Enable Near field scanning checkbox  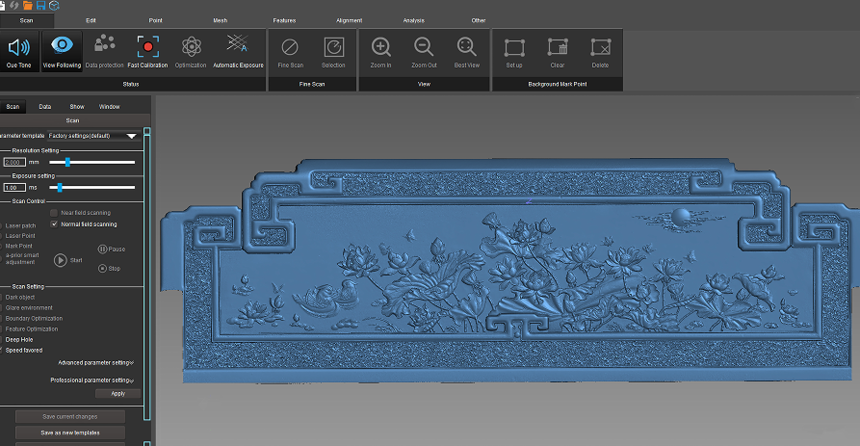pos(54,213)
